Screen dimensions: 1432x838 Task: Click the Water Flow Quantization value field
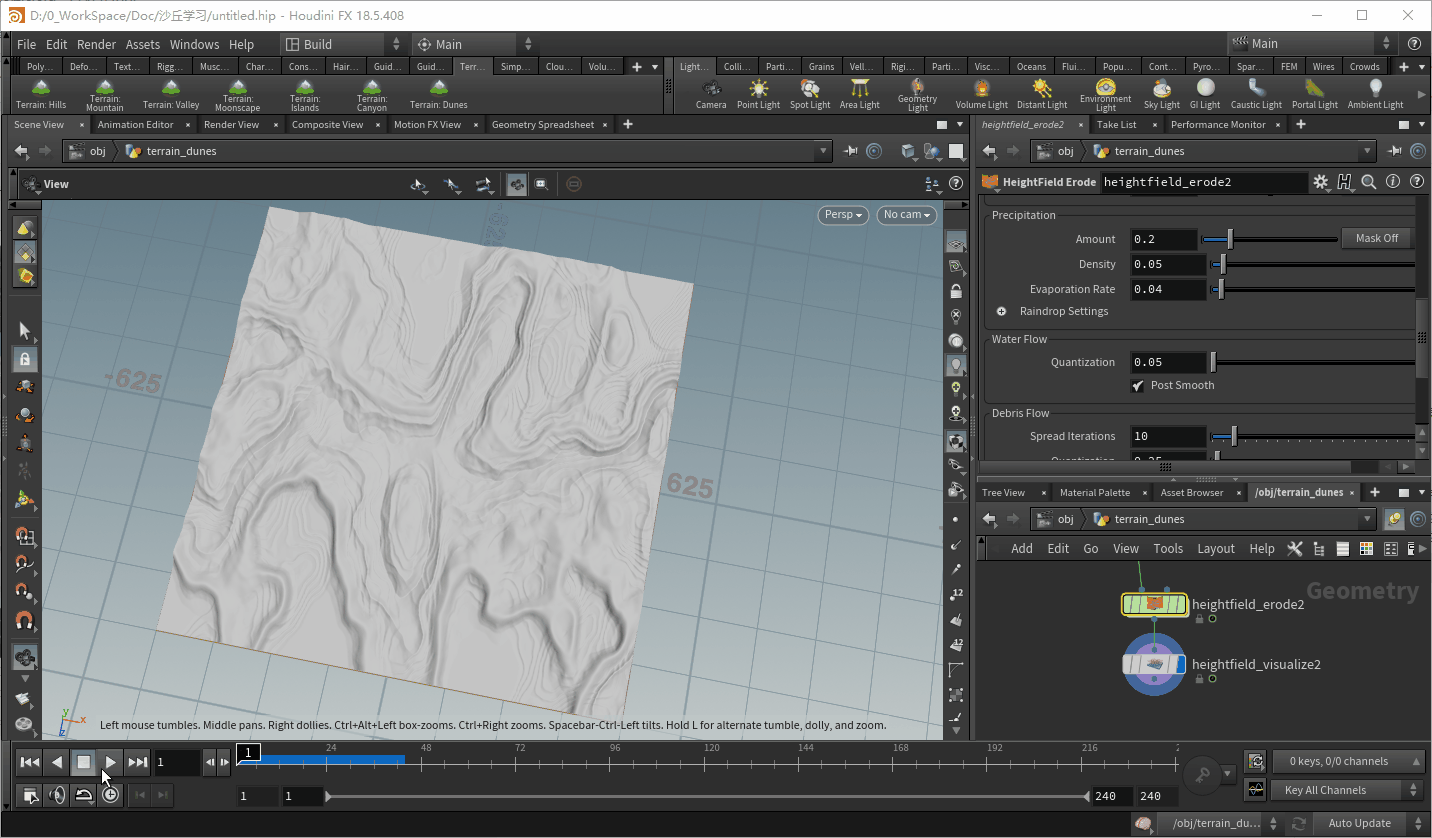(x=1167, y=362)
